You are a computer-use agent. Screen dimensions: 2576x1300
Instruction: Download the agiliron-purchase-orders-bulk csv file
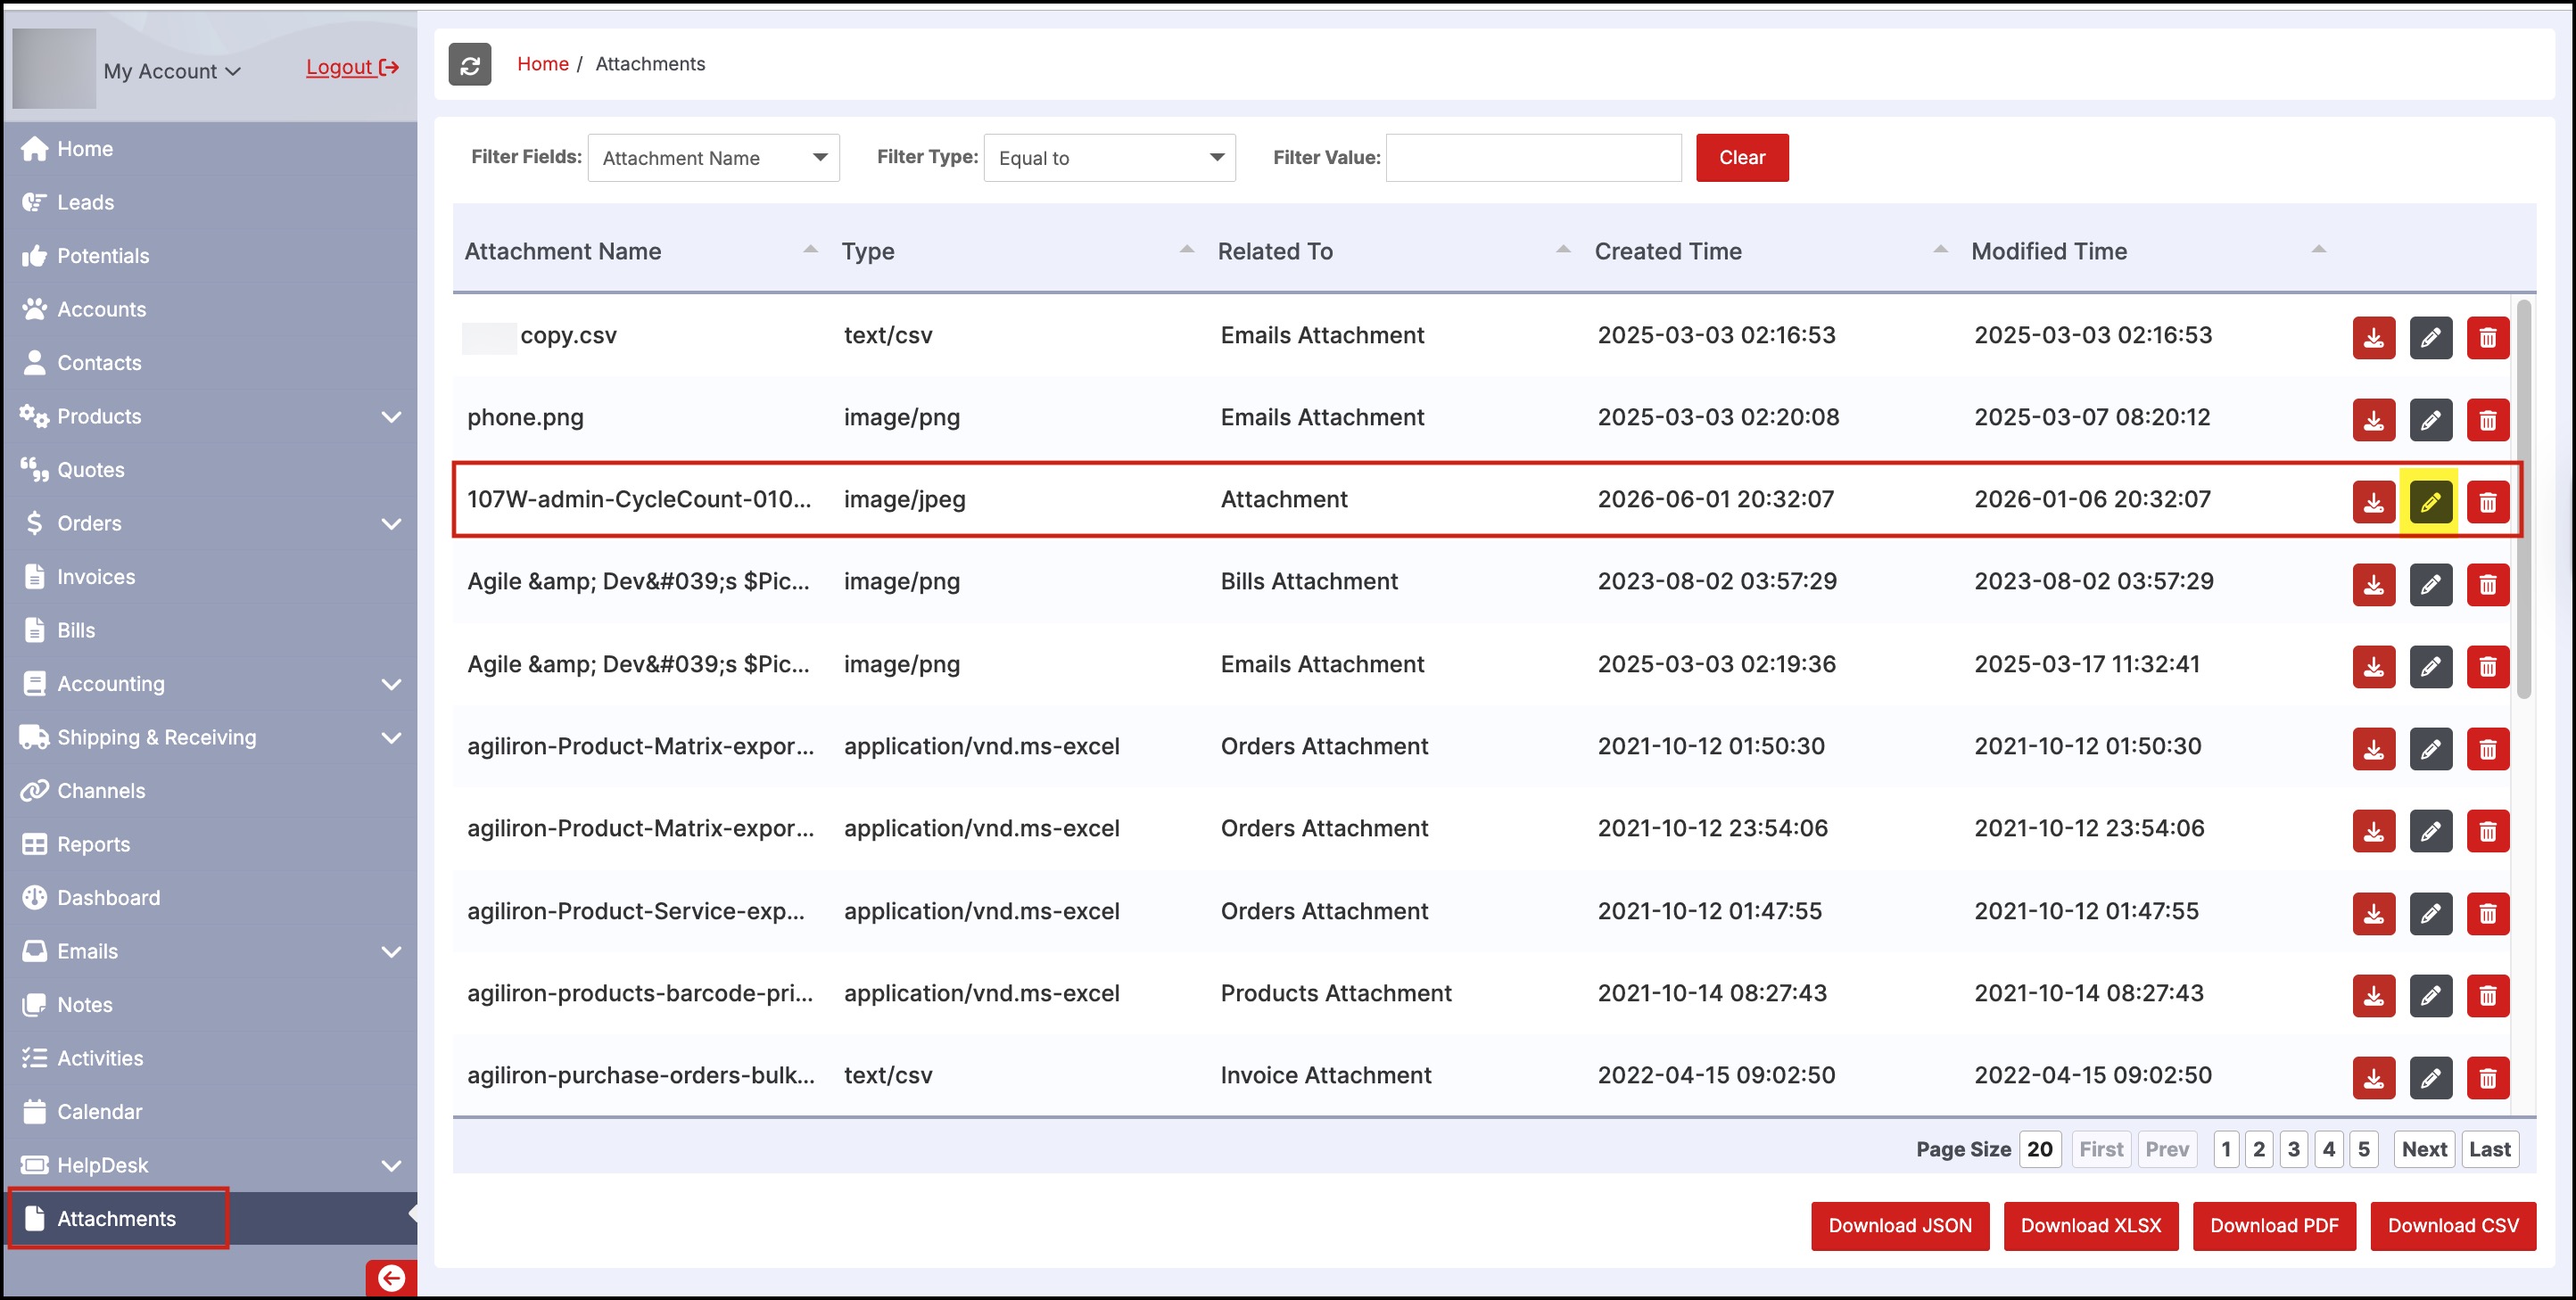click(x=2373, y=1078)
